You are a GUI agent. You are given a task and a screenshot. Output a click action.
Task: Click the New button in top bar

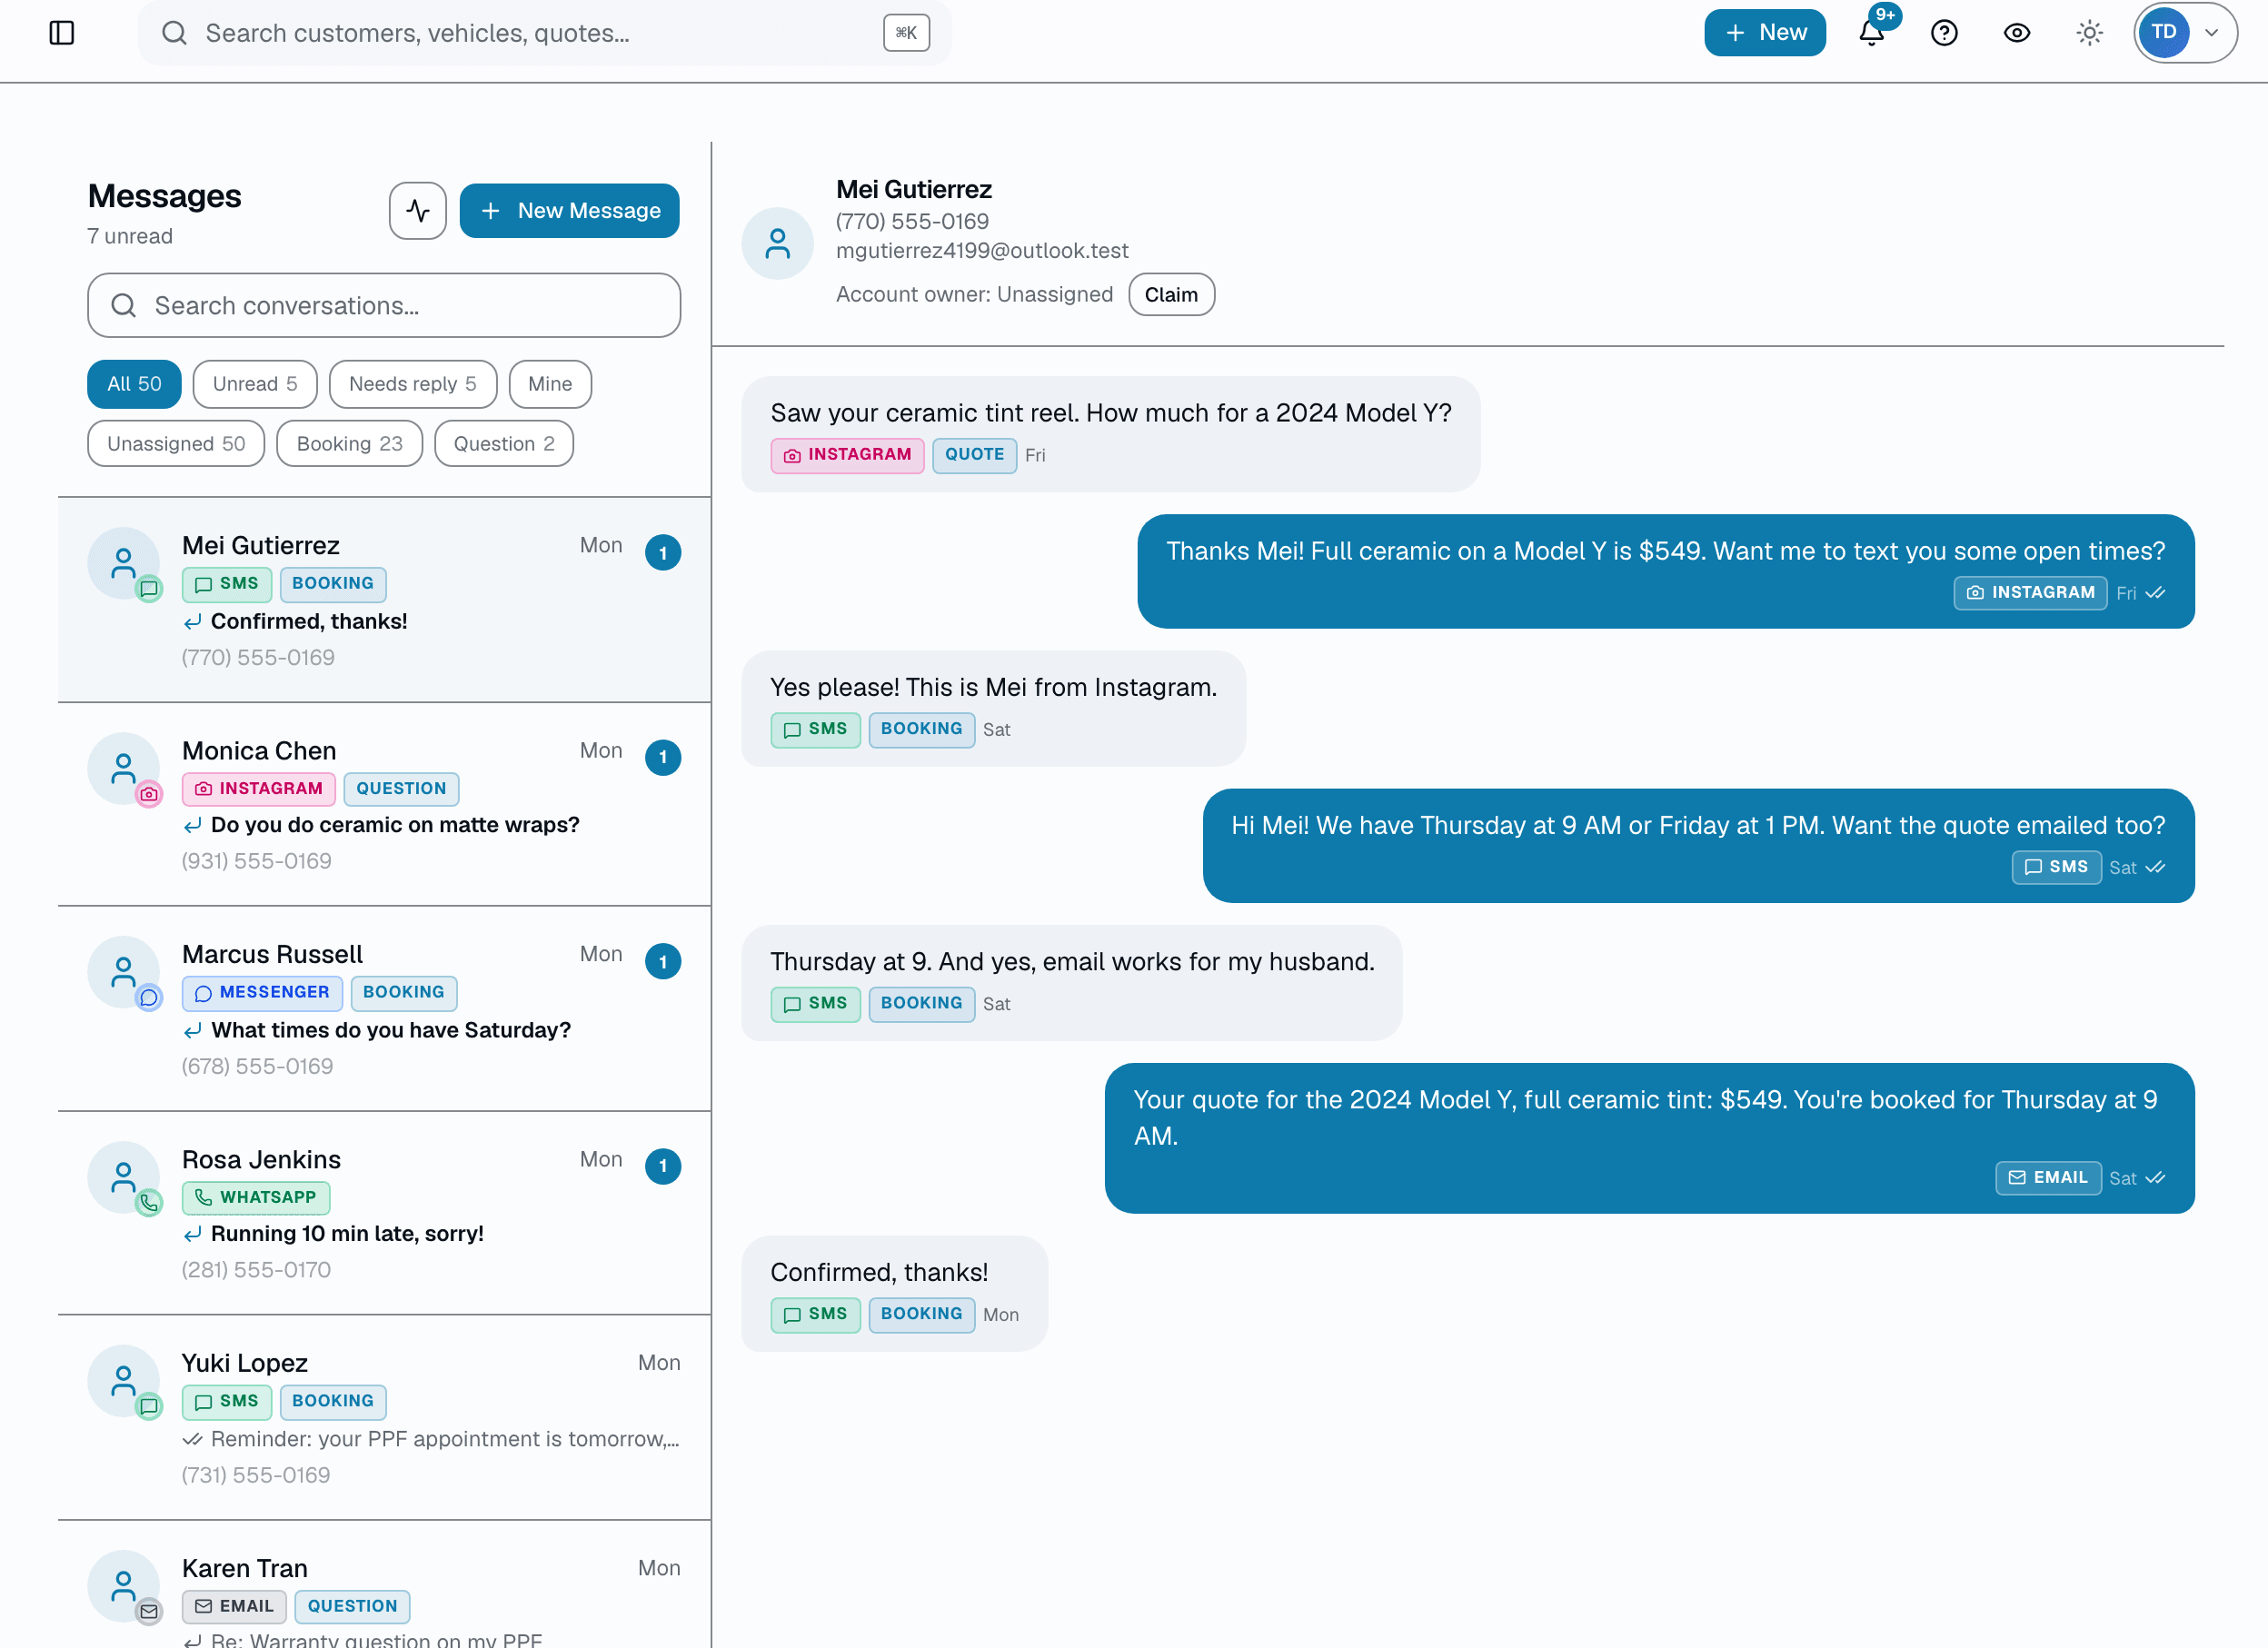pyautogui.click(x=1765, y=33)
